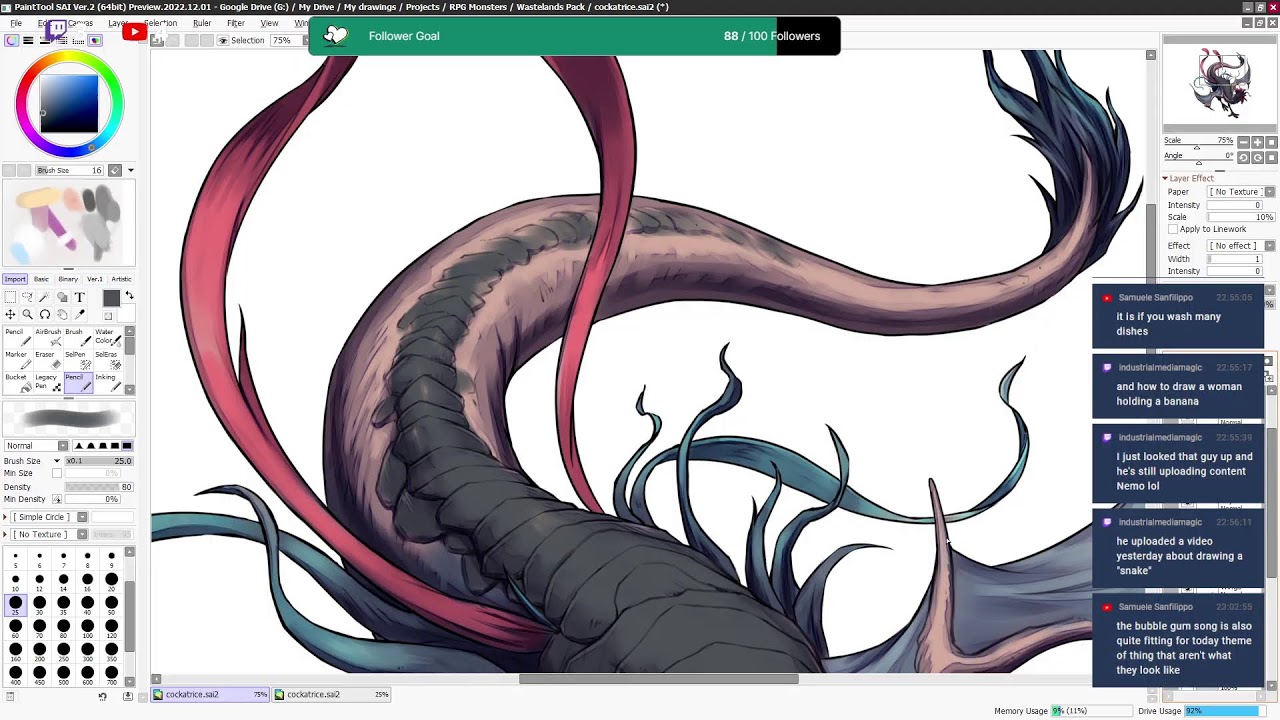Choose the magic wand tool
This screenshot has height=720, width=1280.
[44, 297]
